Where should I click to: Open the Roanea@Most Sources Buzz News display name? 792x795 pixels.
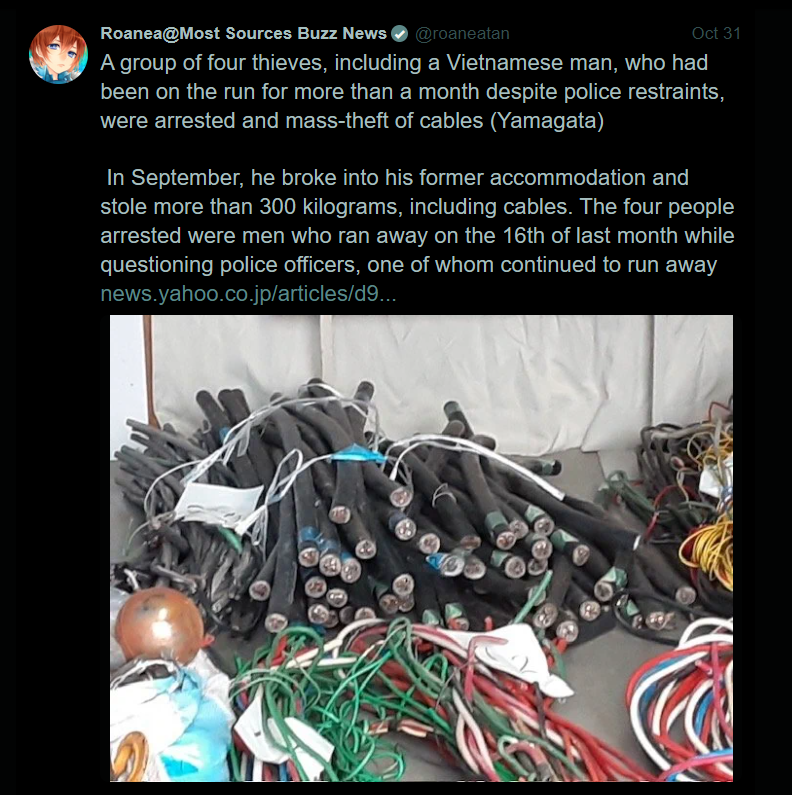[x=243, y=33]
